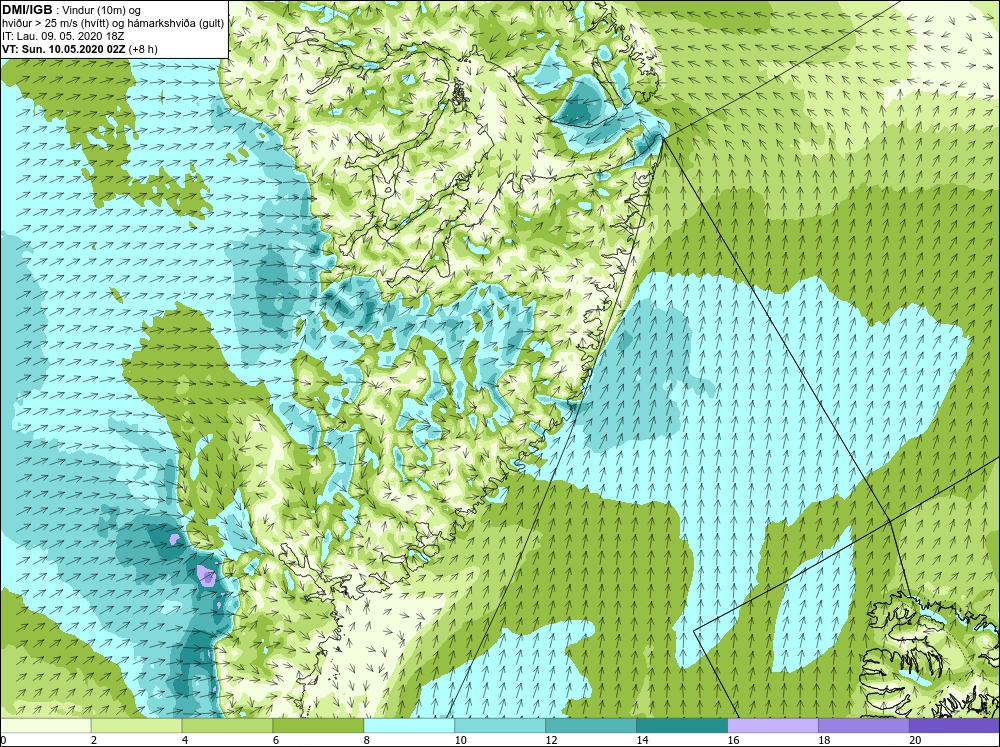Click the 6–8 m/s dark green legend swatch
1000x747 pixels.
pyautogui.click(x=318, y=725)
